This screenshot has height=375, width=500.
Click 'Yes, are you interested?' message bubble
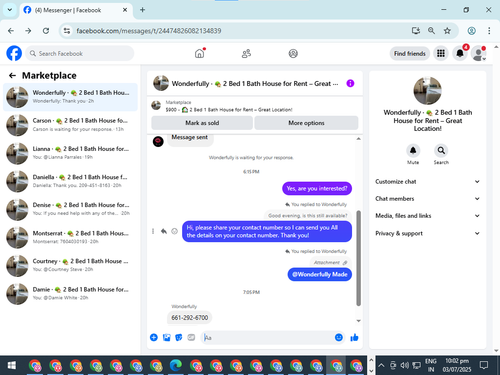317,189
